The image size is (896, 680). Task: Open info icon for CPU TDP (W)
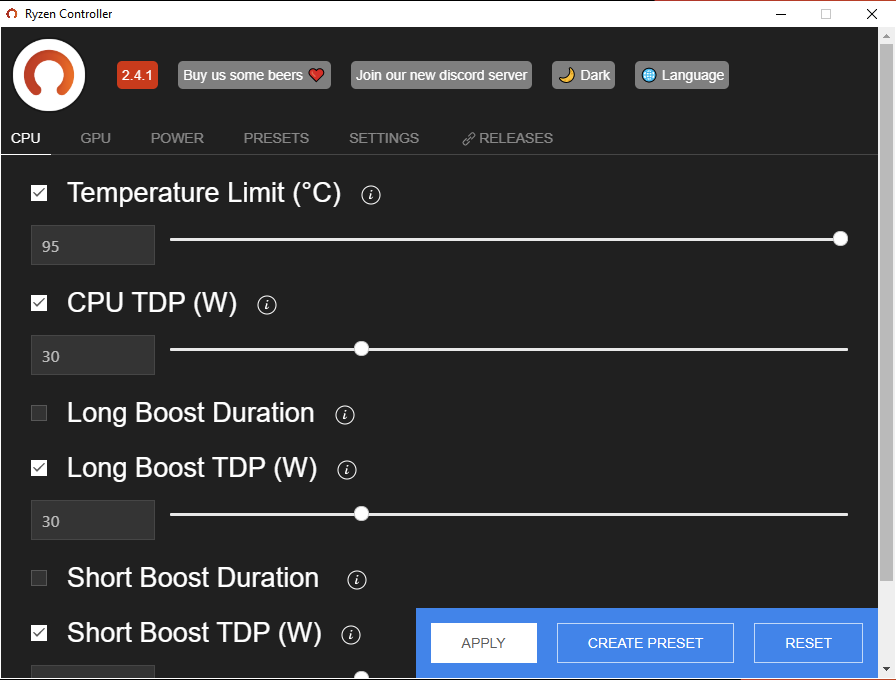click(x=267, y=305)
